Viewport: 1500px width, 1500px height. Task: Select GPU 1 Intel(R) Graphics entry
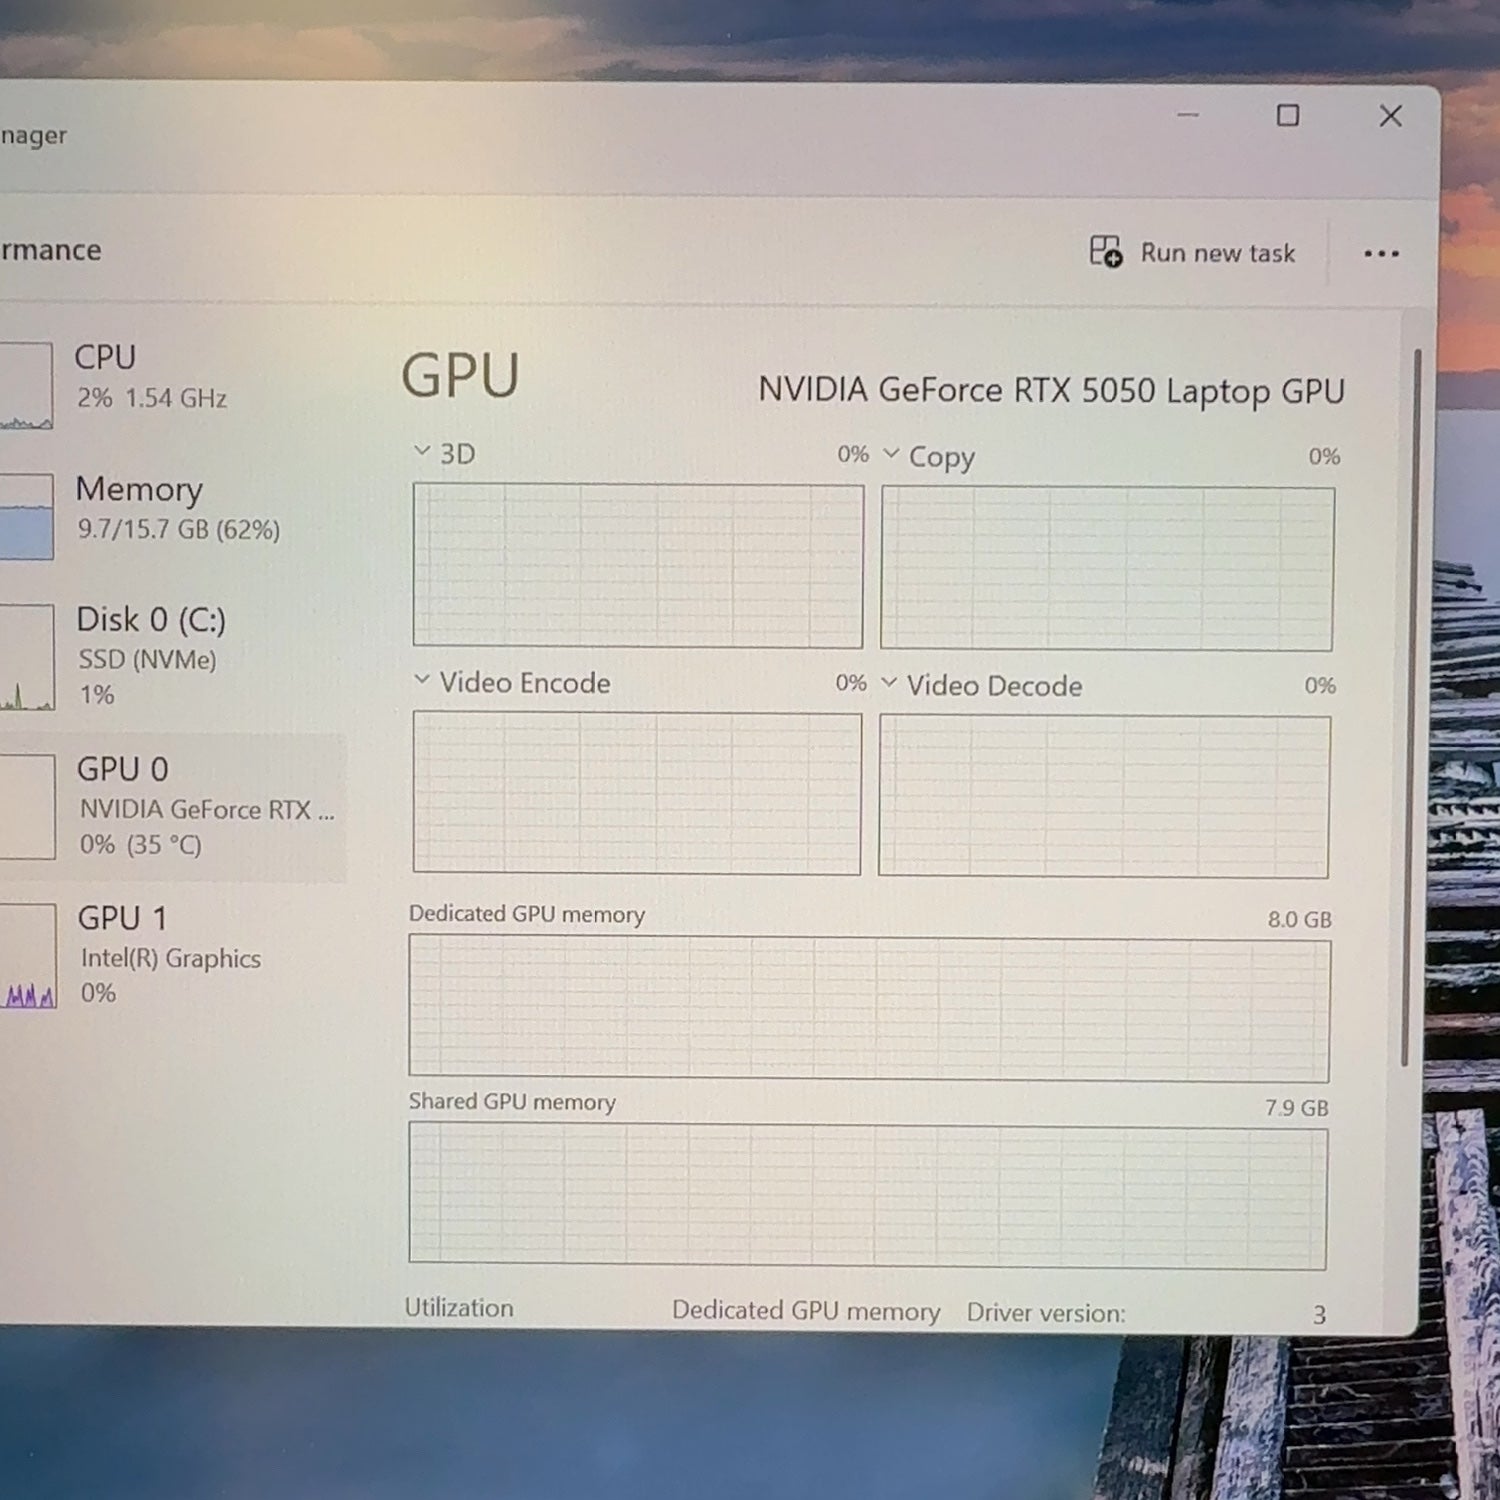175,955
